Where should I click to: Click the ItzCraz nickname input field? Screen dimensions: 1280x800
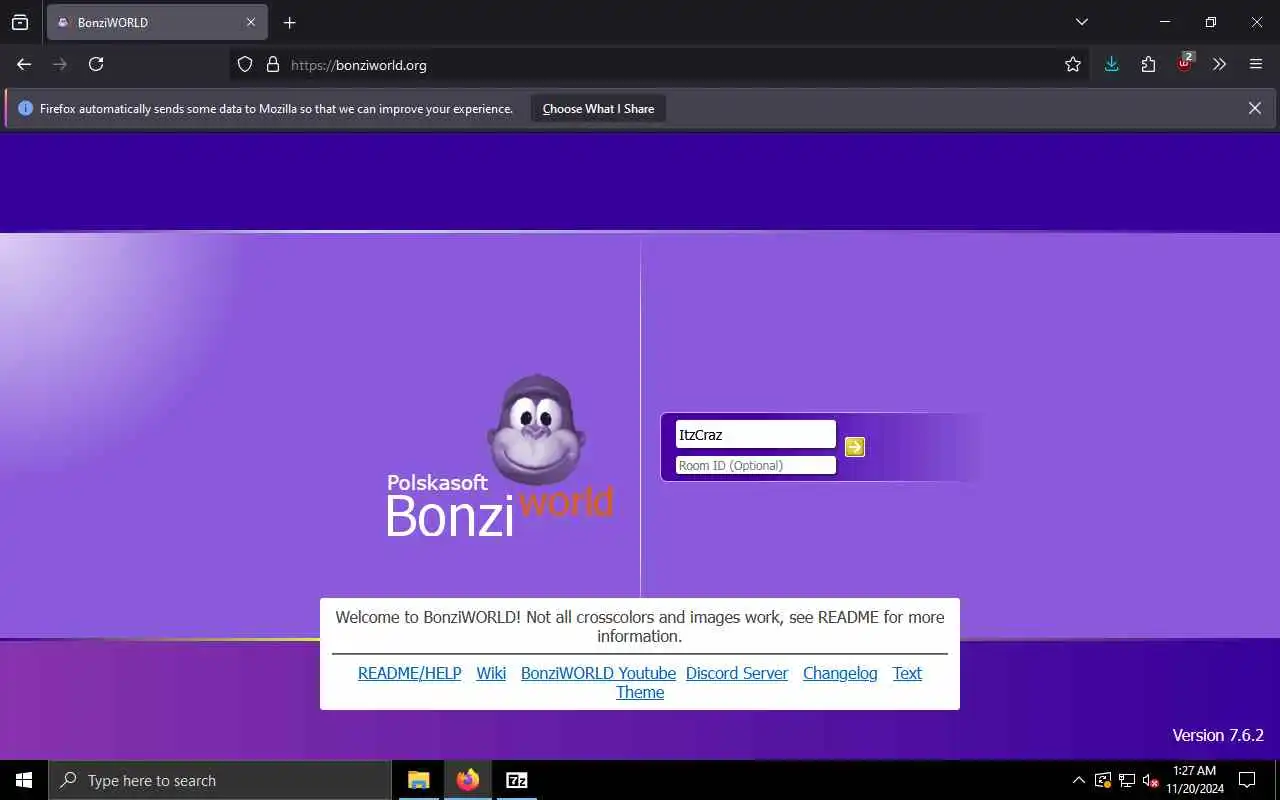click(x=756, y=434)
